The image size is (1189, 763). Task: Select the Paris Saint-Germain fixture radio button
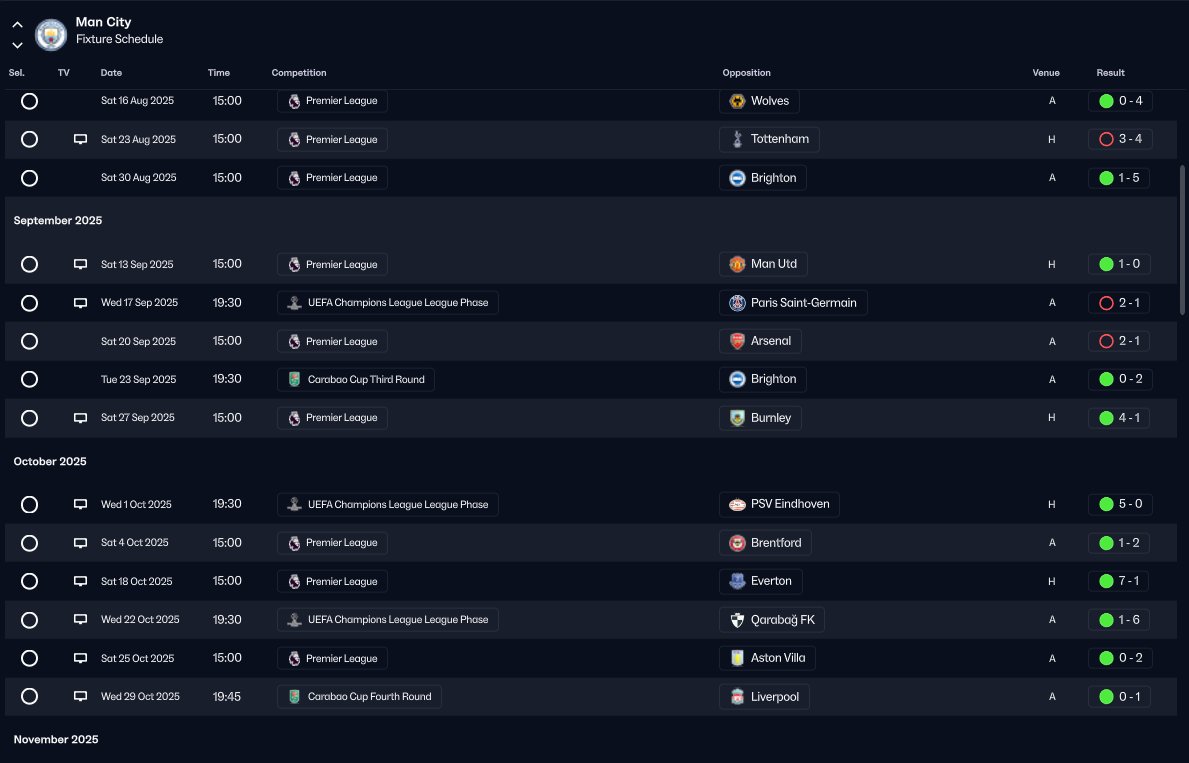[30, 303]
